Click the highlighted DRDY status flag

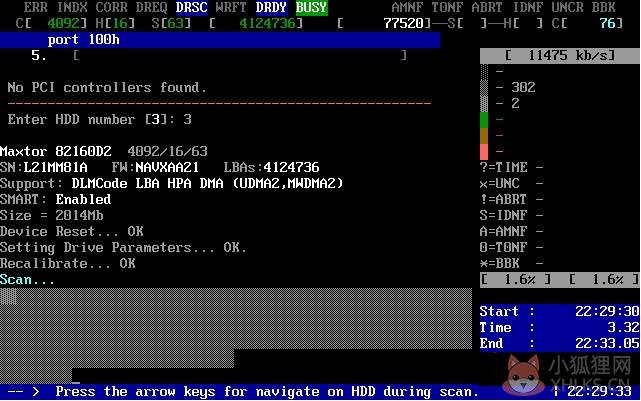point(271,7)
